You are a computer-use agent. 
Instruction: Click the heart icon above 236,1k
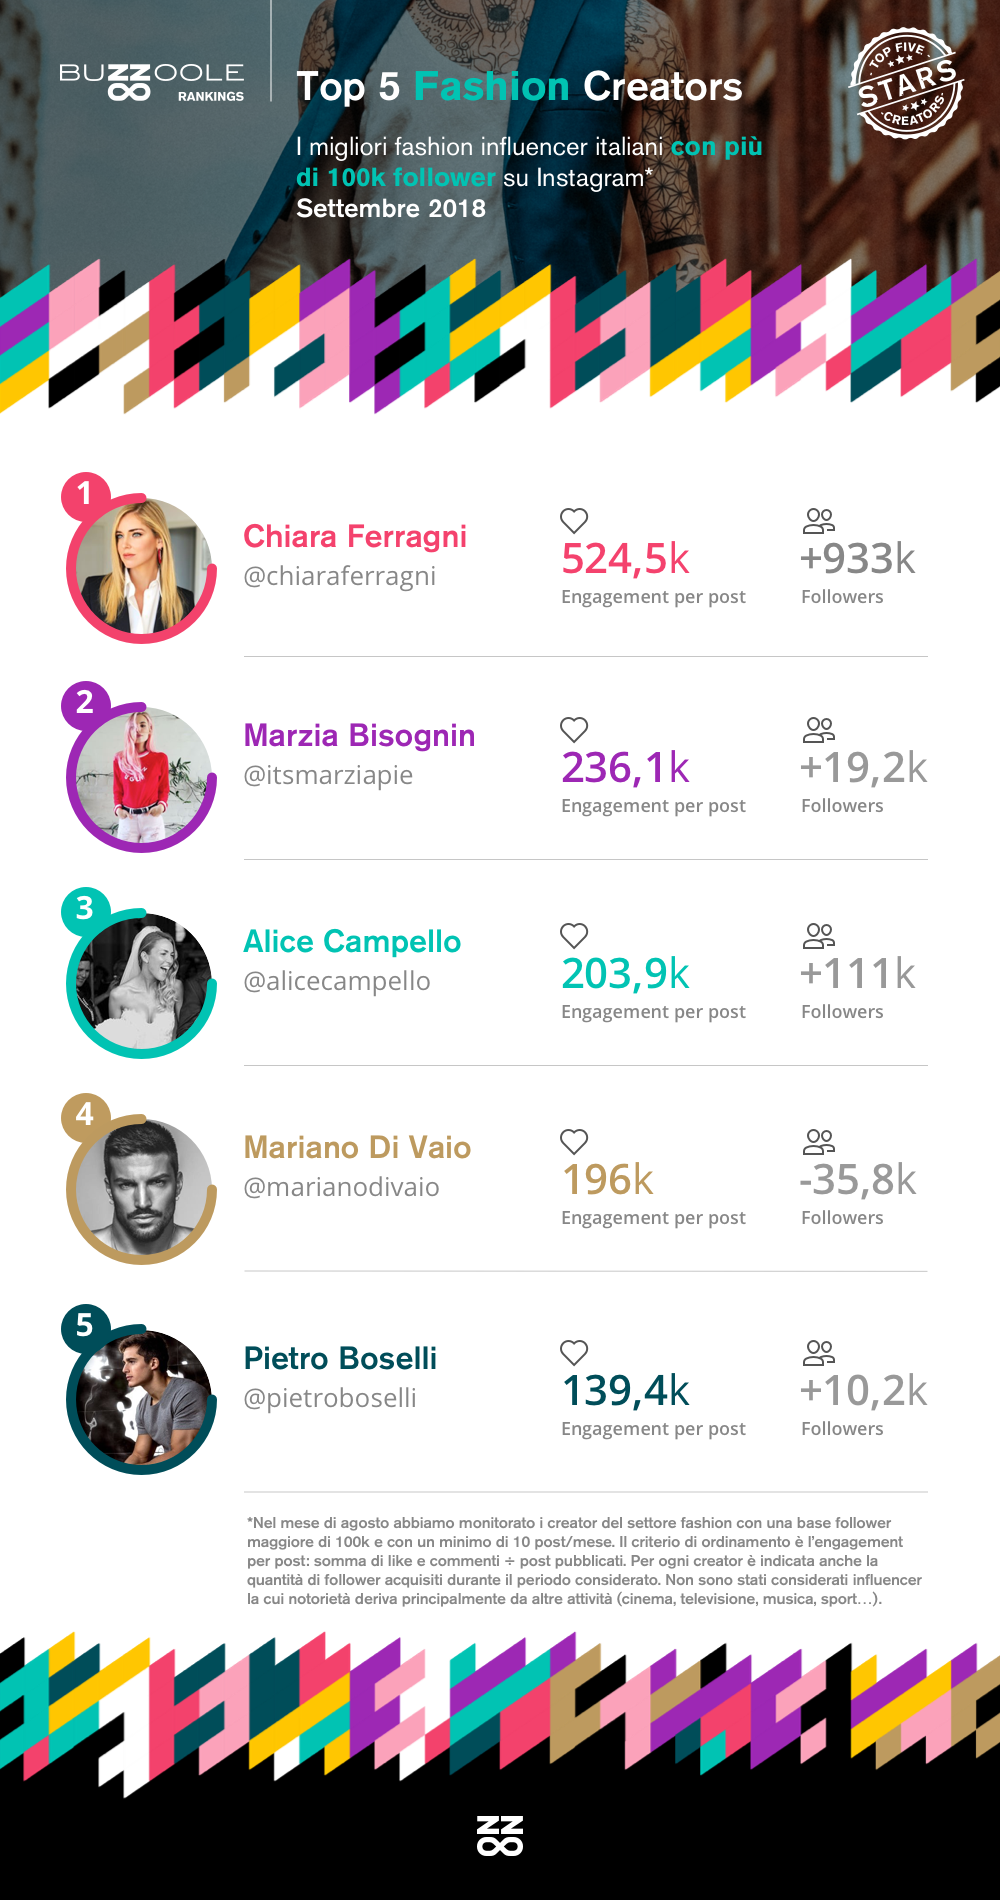573,729
